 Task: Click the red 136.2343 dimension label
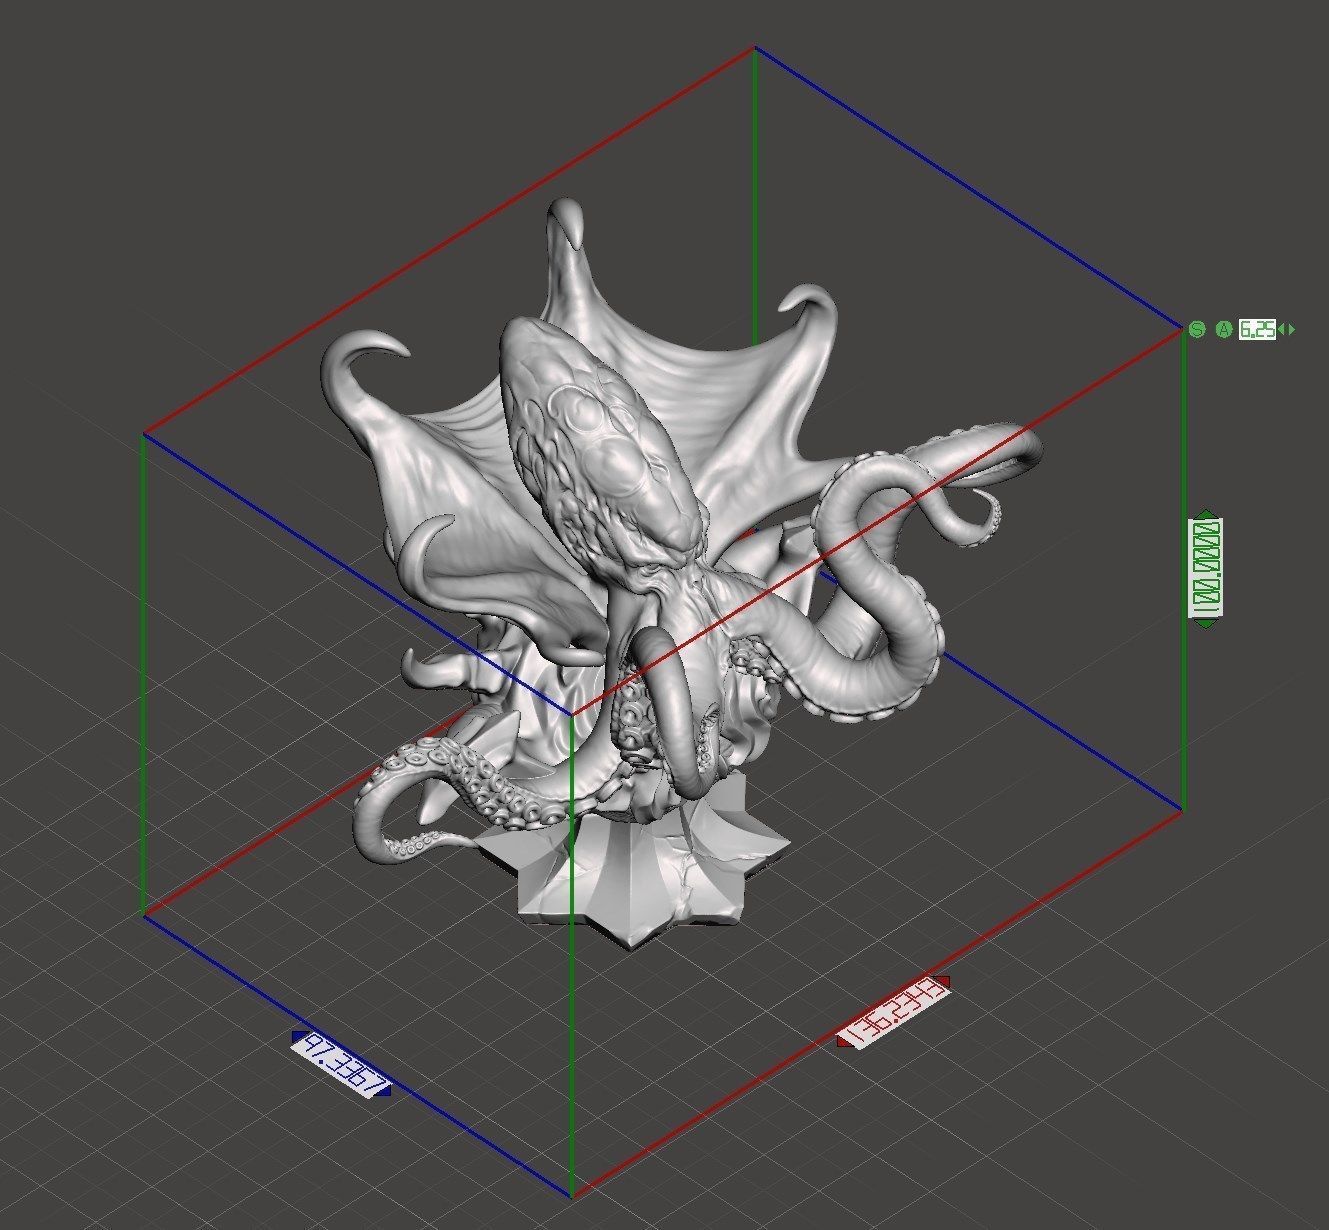[893, 1013]
